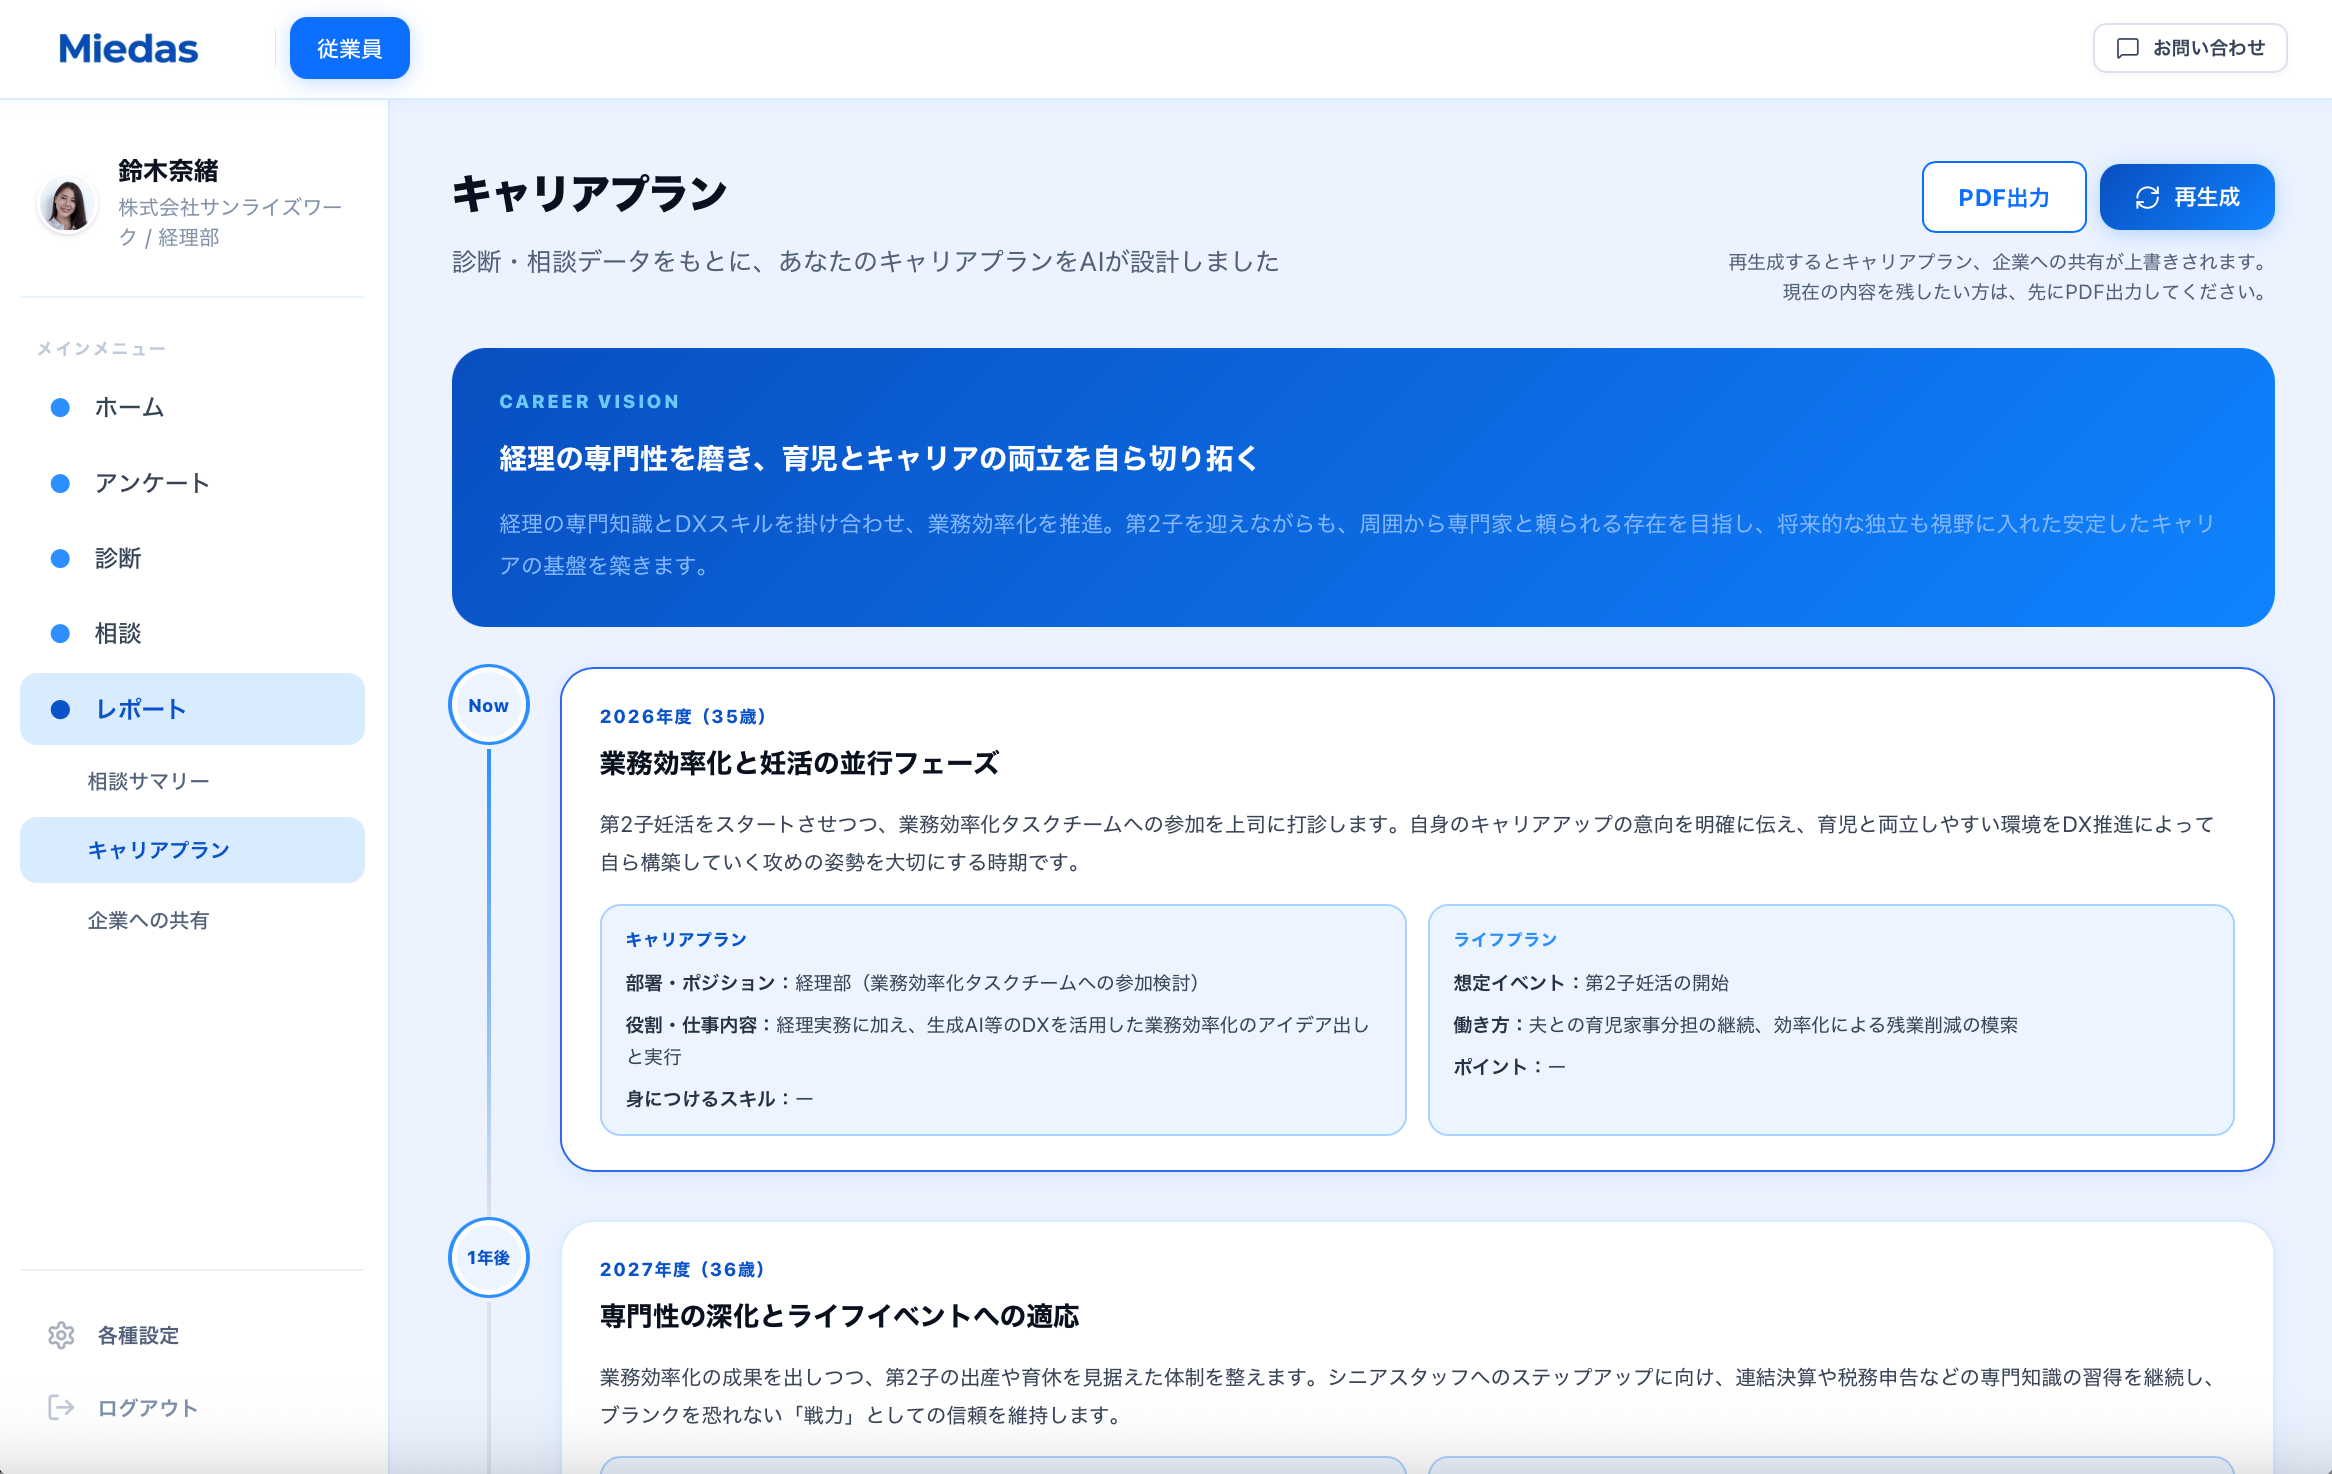The width and height of the screenshot is (2332, 1474).
Task: Click the キャリアプラン card label in 2026
Action: [x=686, y=939]
